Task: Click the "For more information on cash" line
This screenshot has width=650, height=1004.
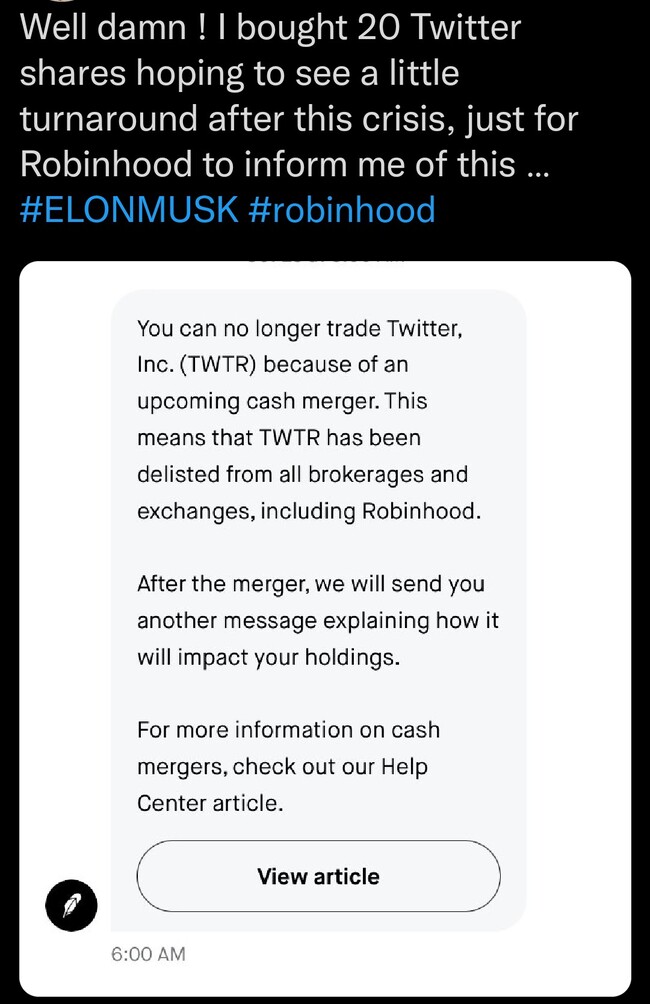Action: 288,729
